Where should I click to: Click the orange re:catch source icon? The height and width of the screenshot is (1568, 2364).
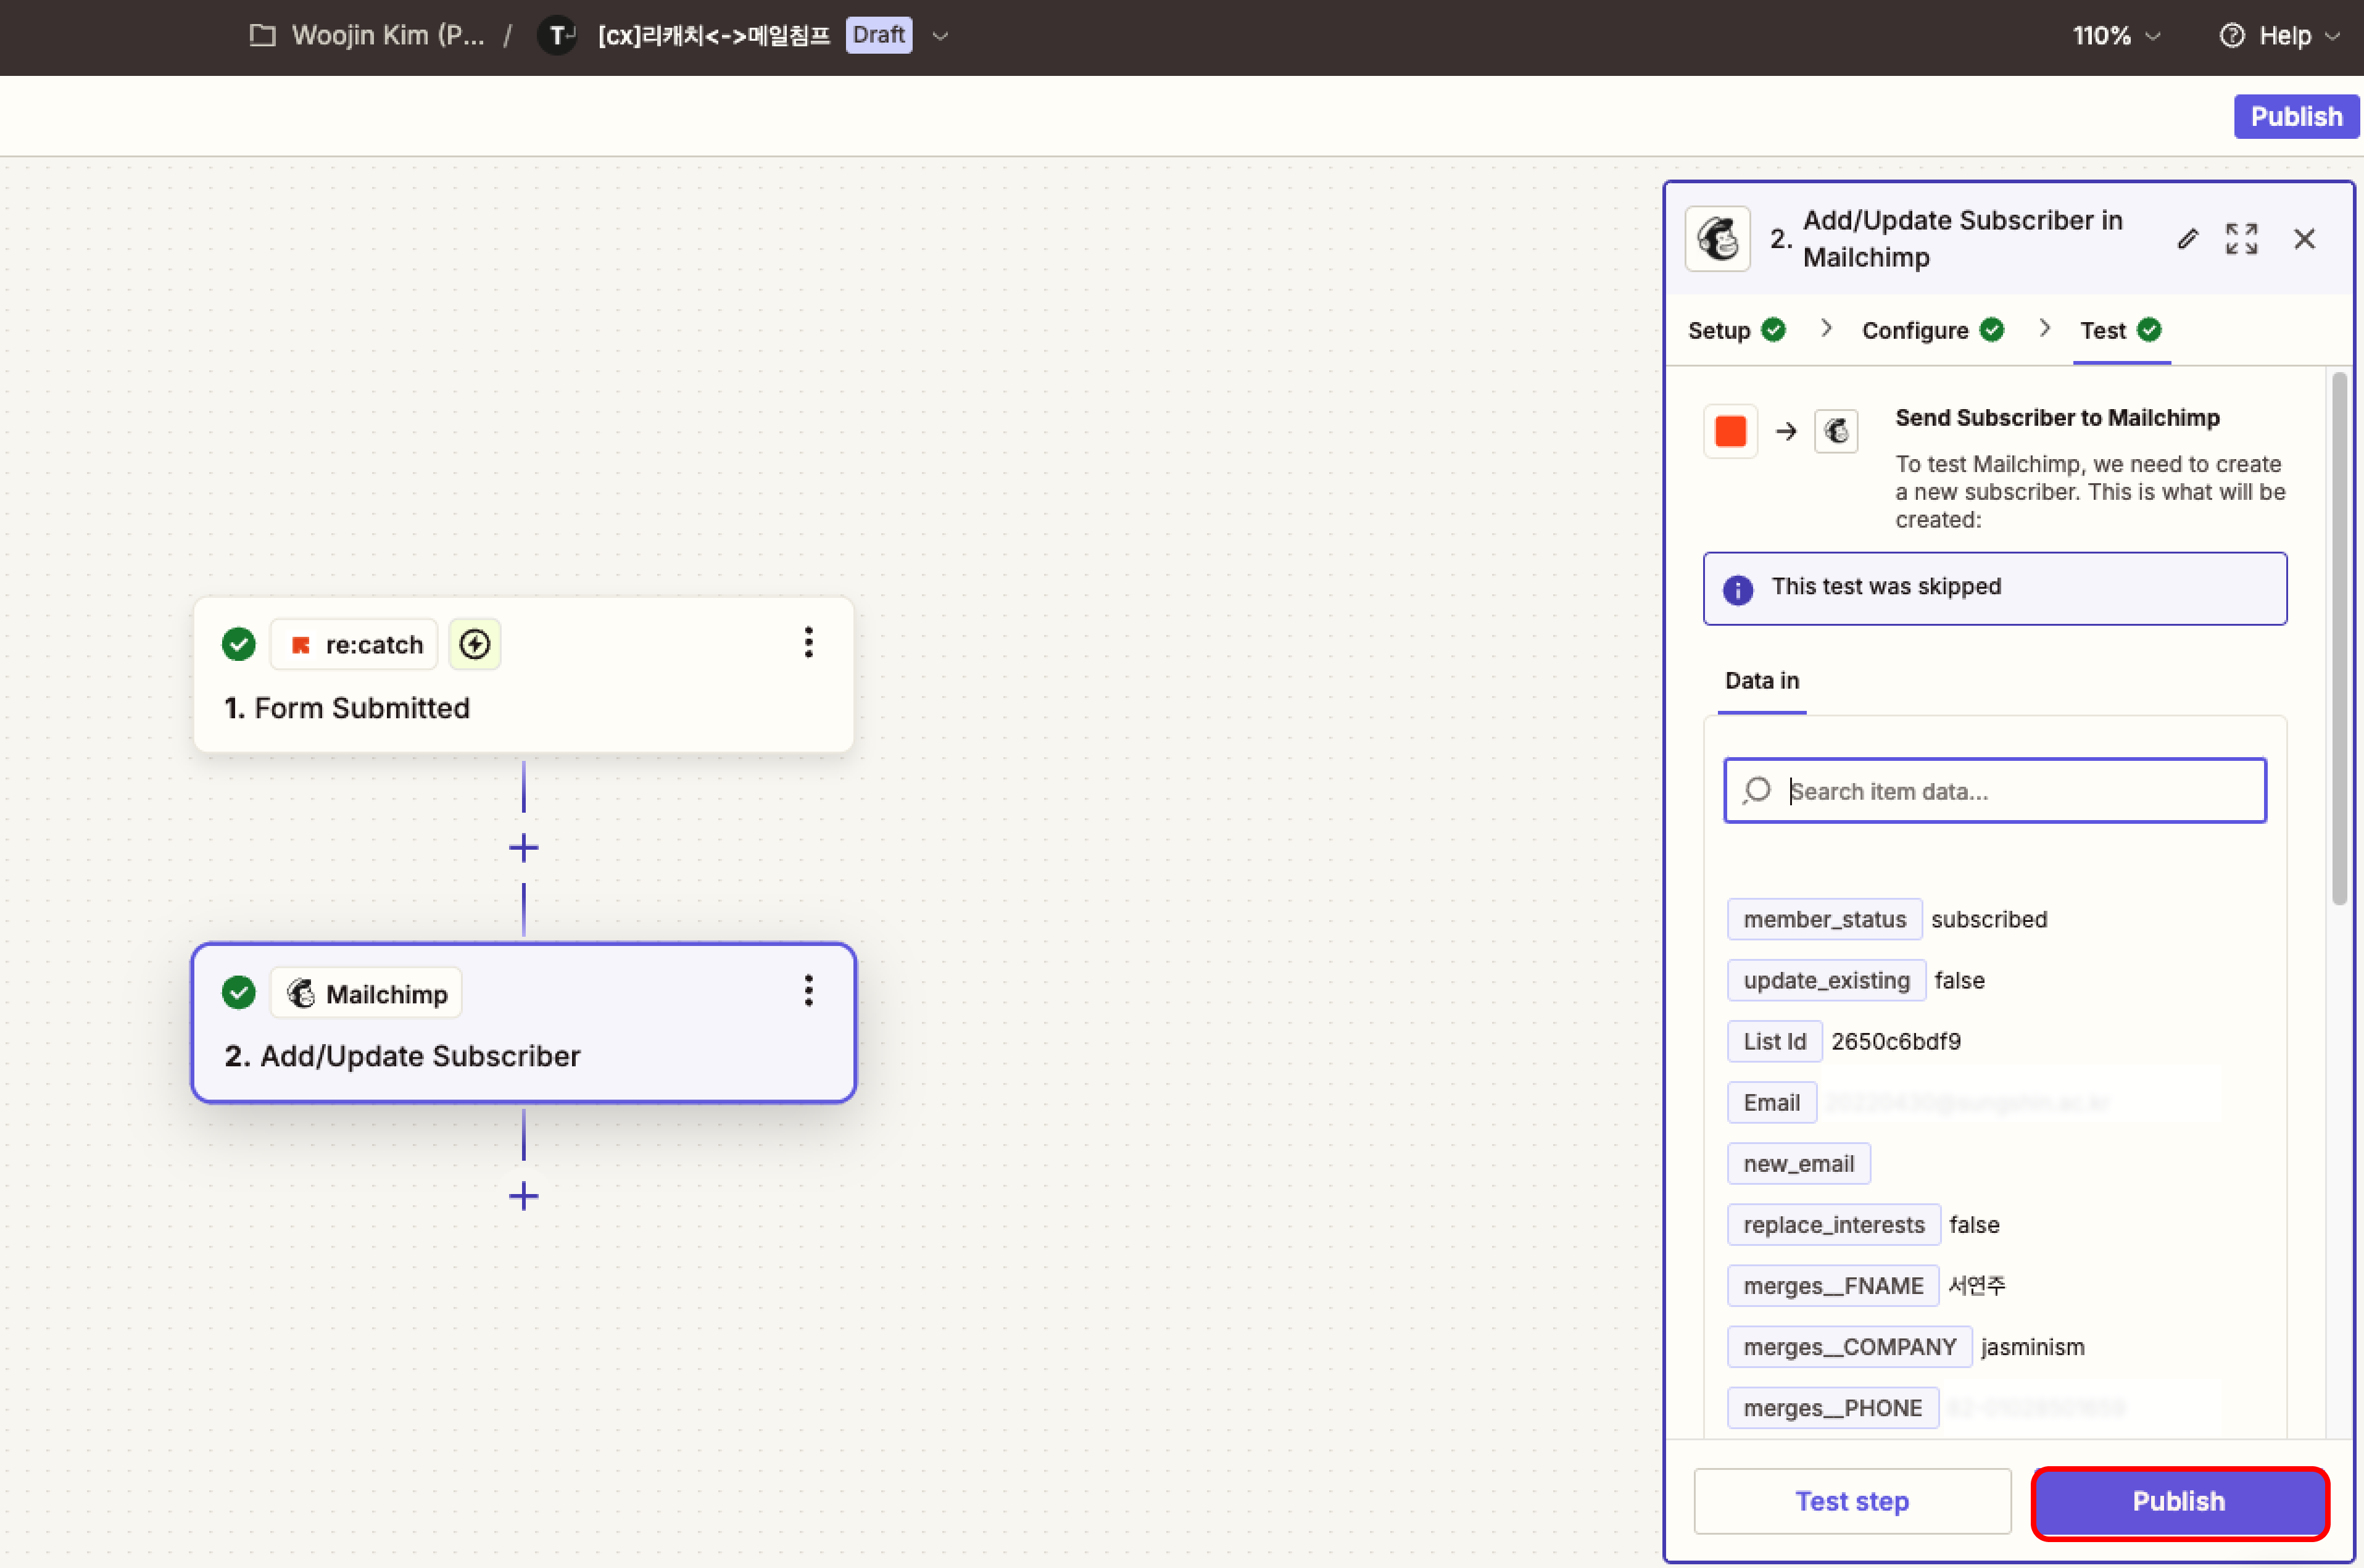pos(1730,431)
